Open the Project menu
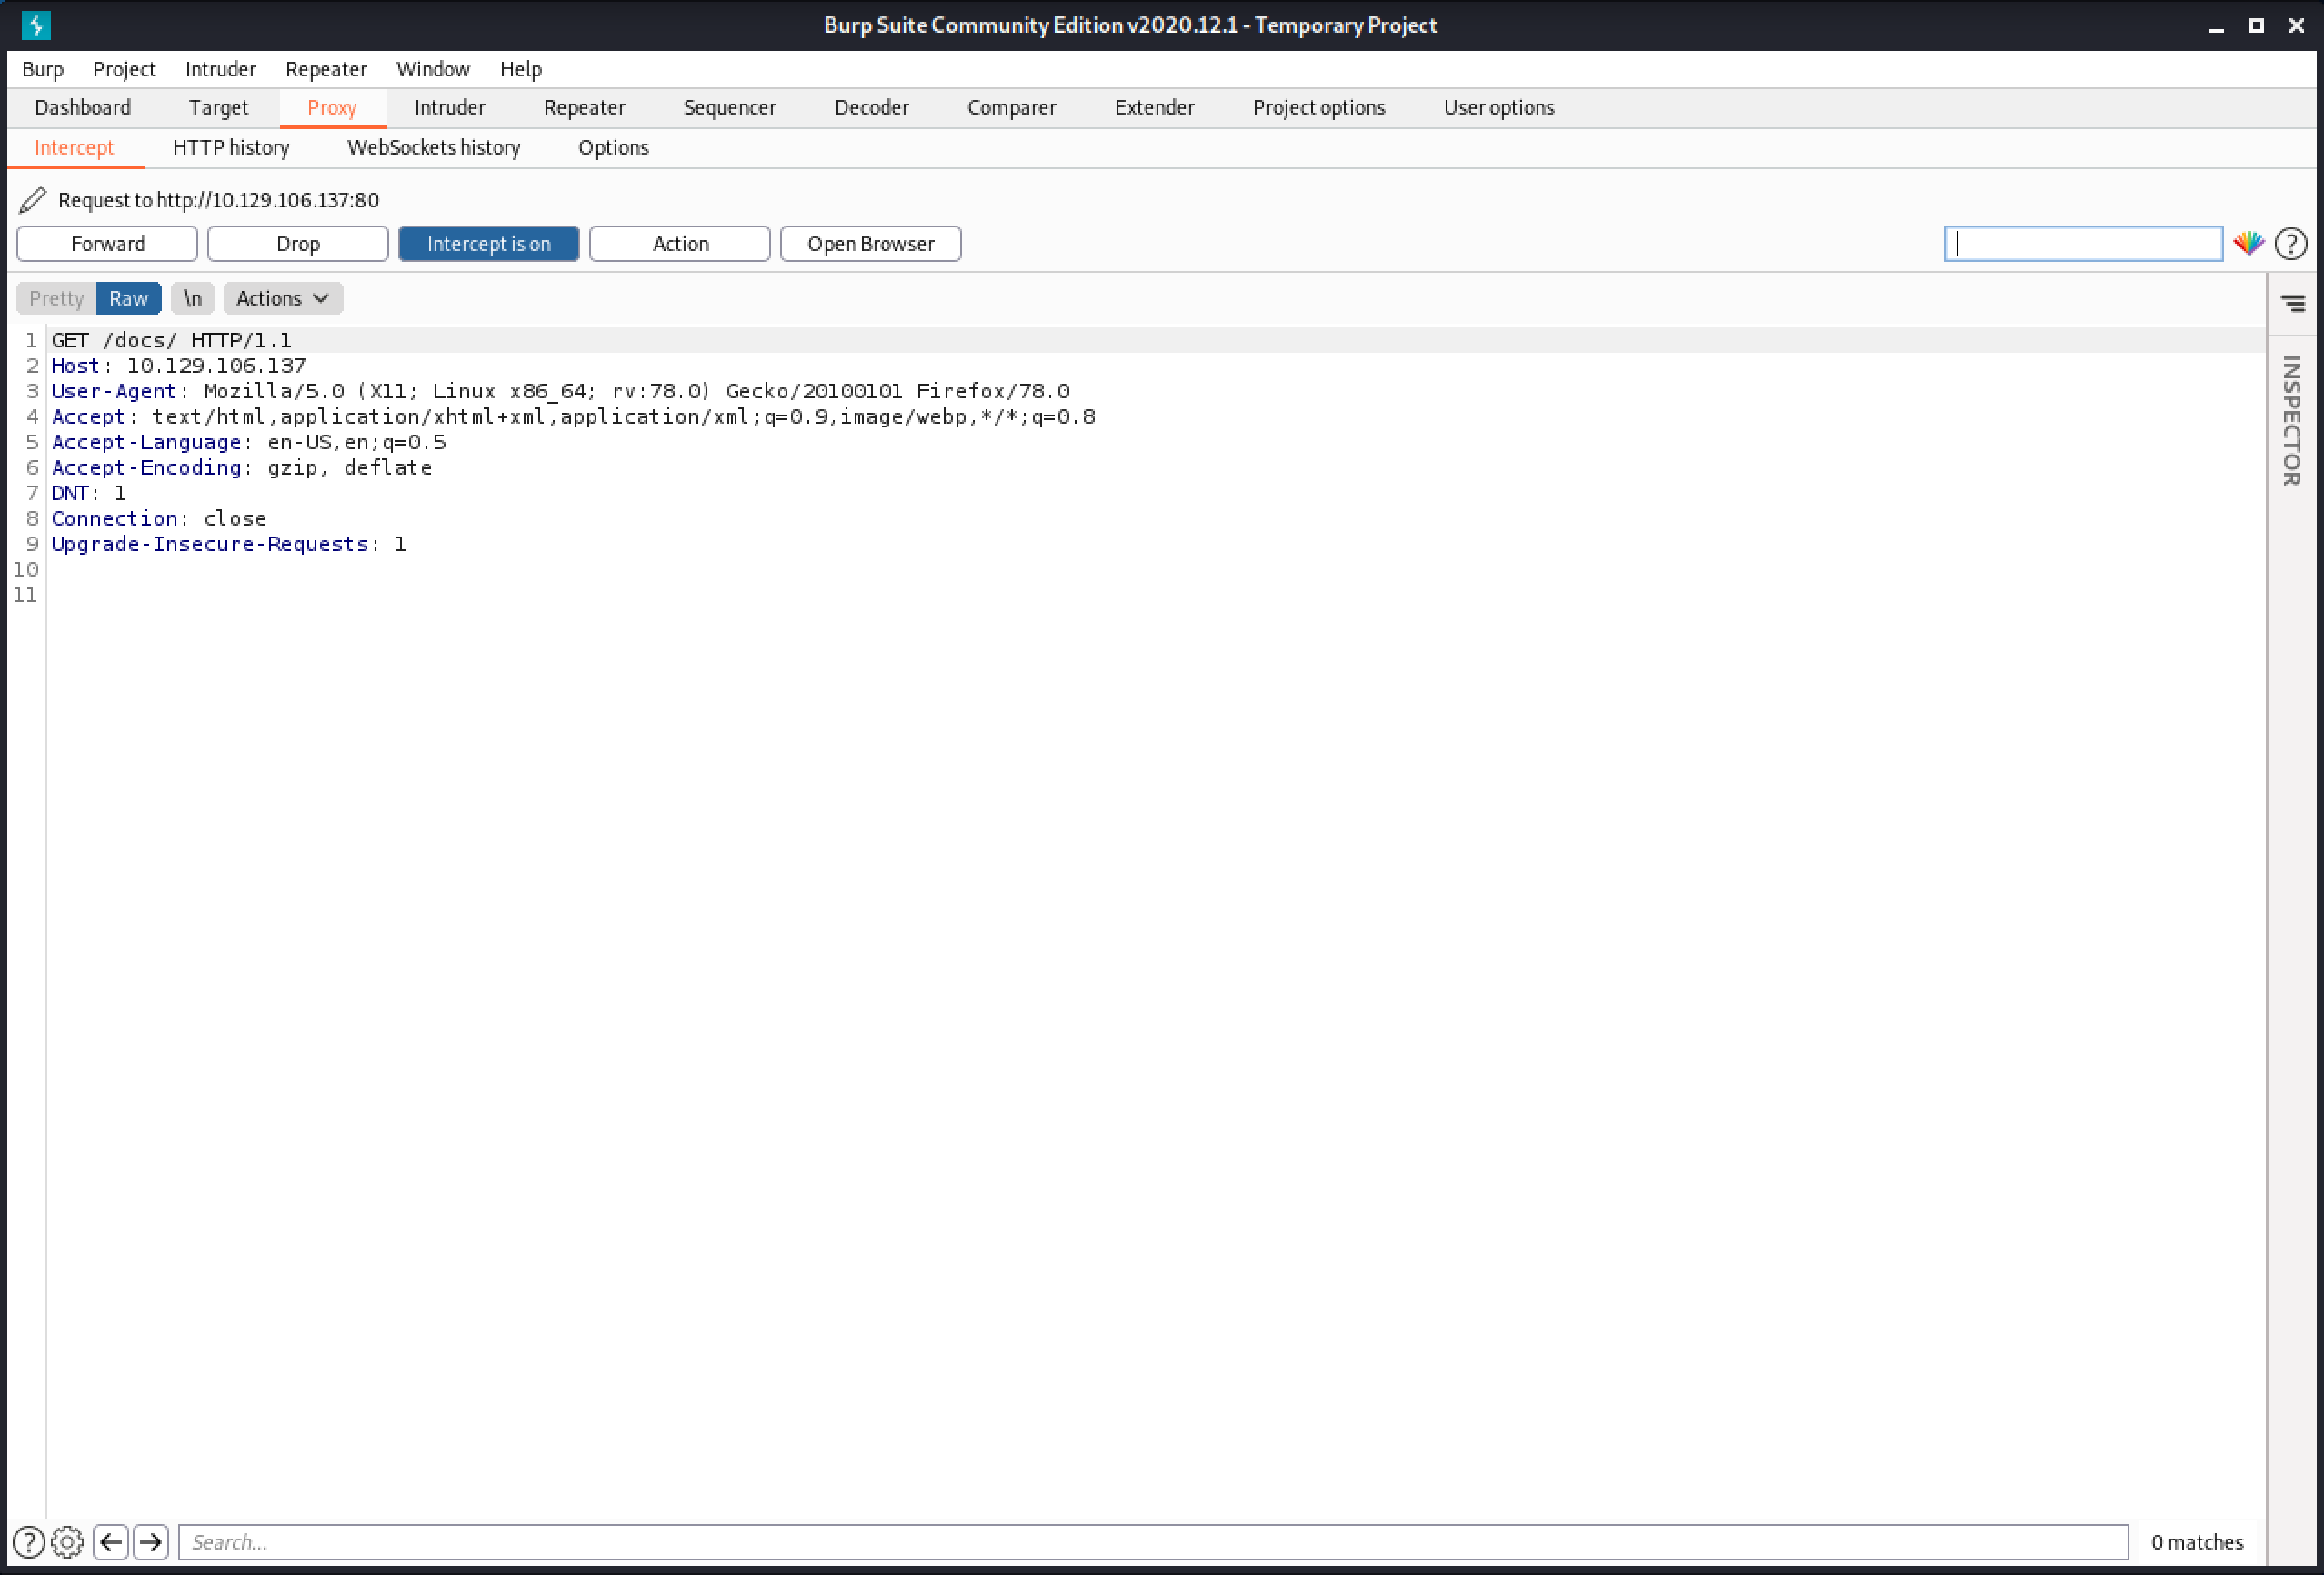 pyautogui.click(x=124, y=69)
